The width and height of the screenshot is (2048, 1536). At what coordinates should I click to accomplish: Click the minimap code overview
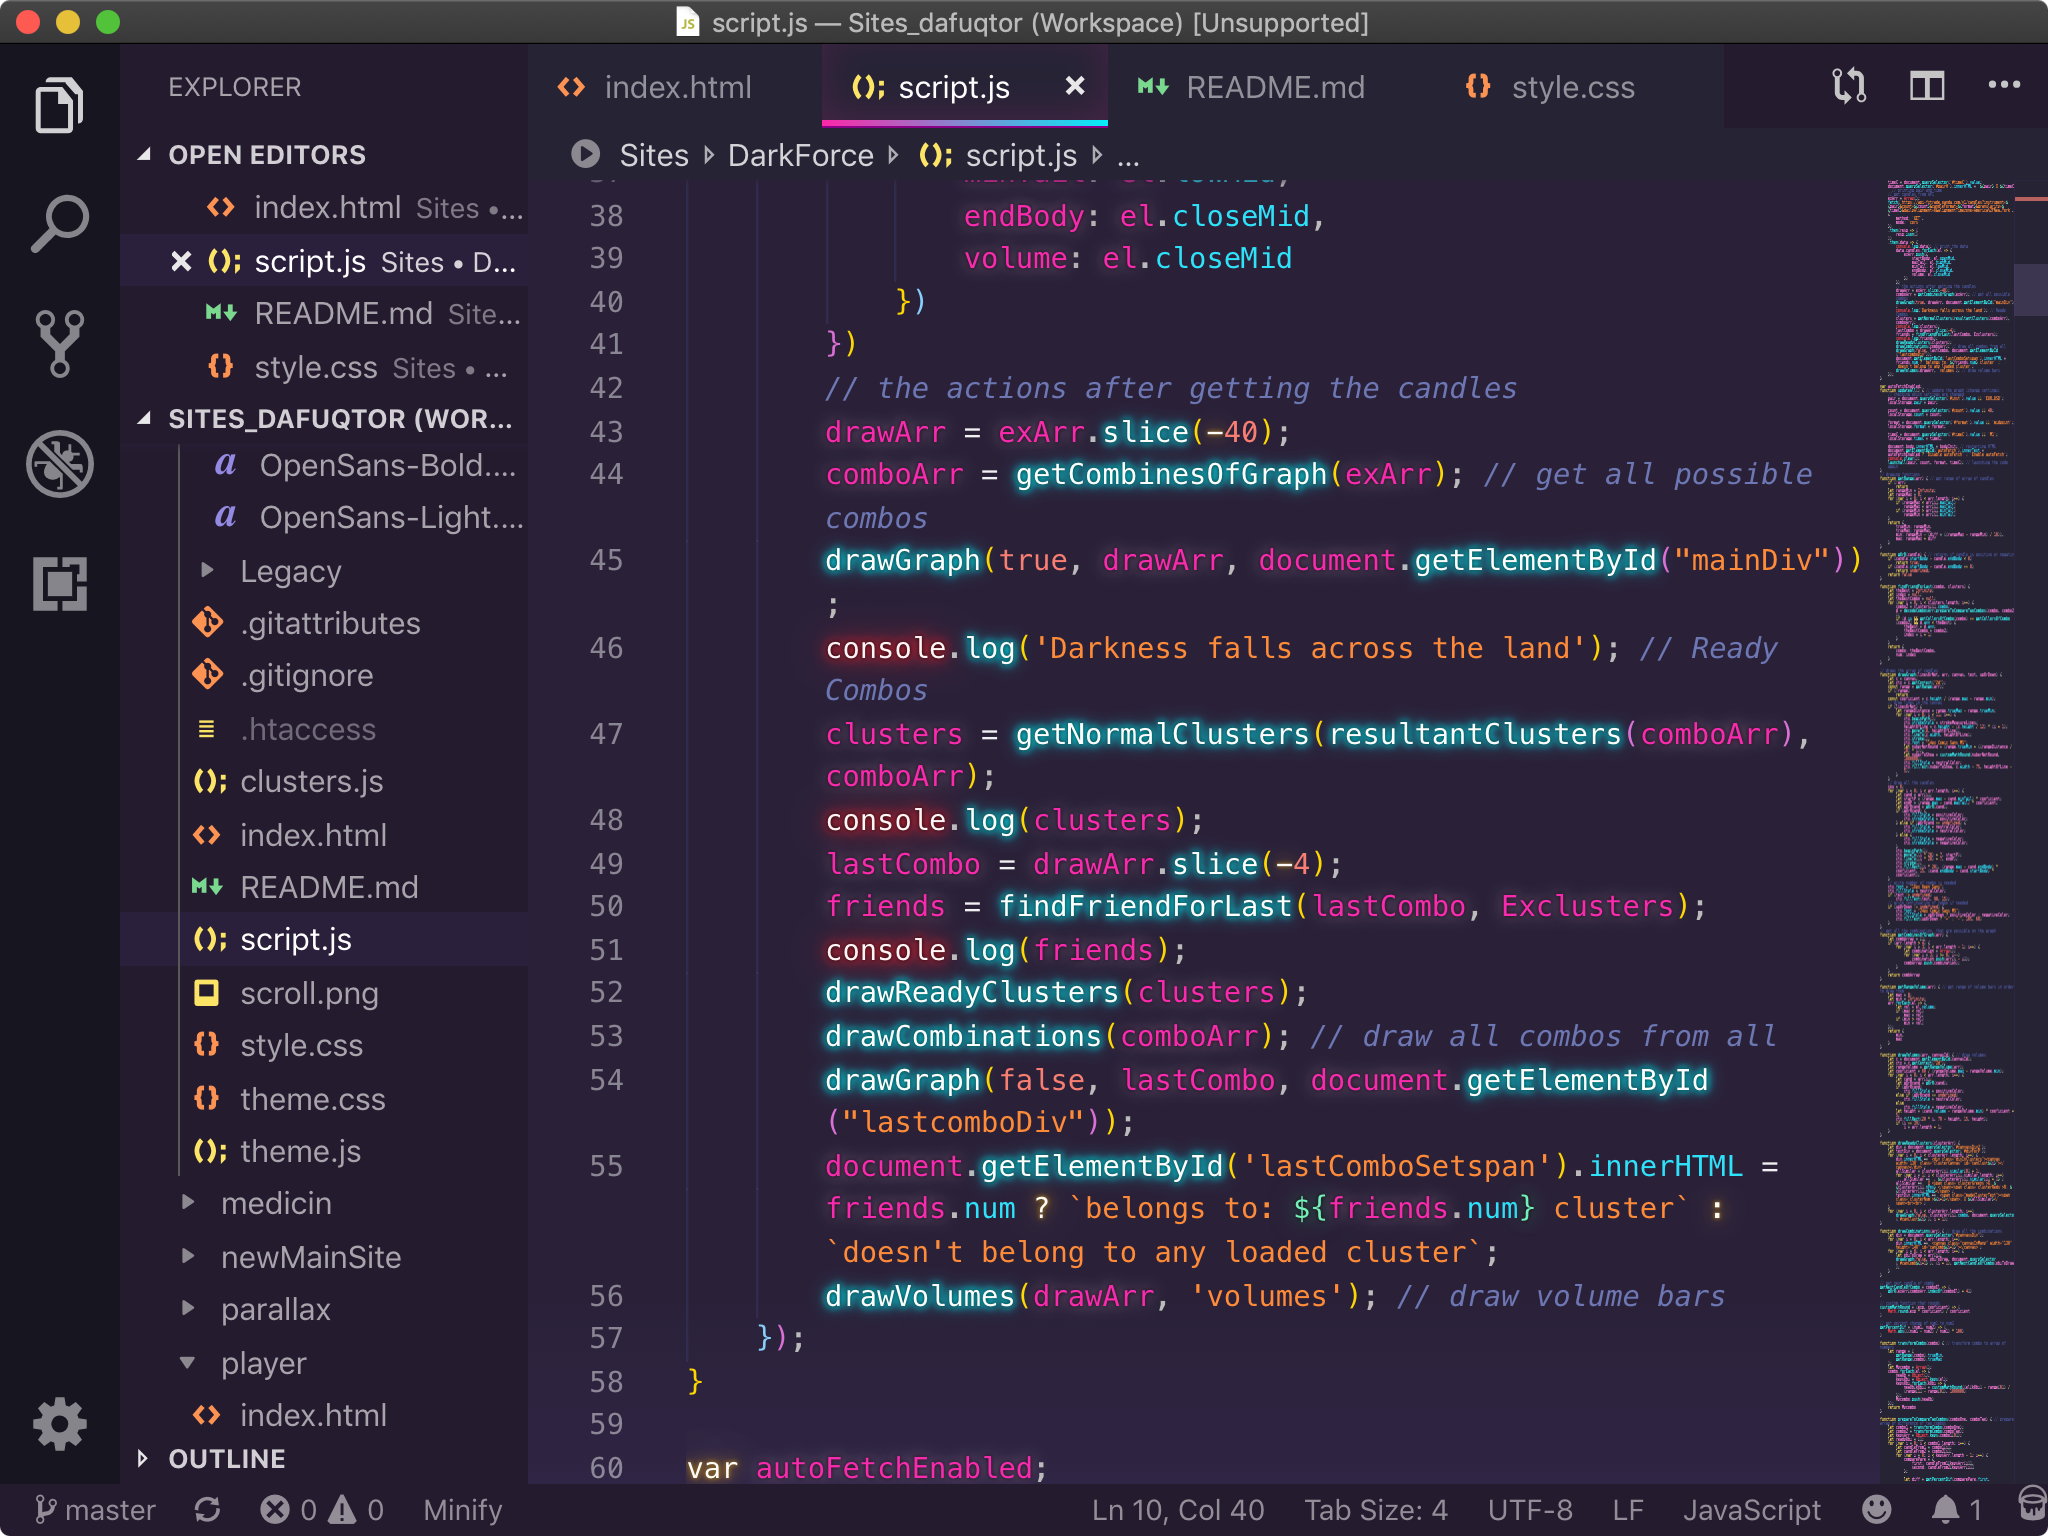pos(1945,830)
